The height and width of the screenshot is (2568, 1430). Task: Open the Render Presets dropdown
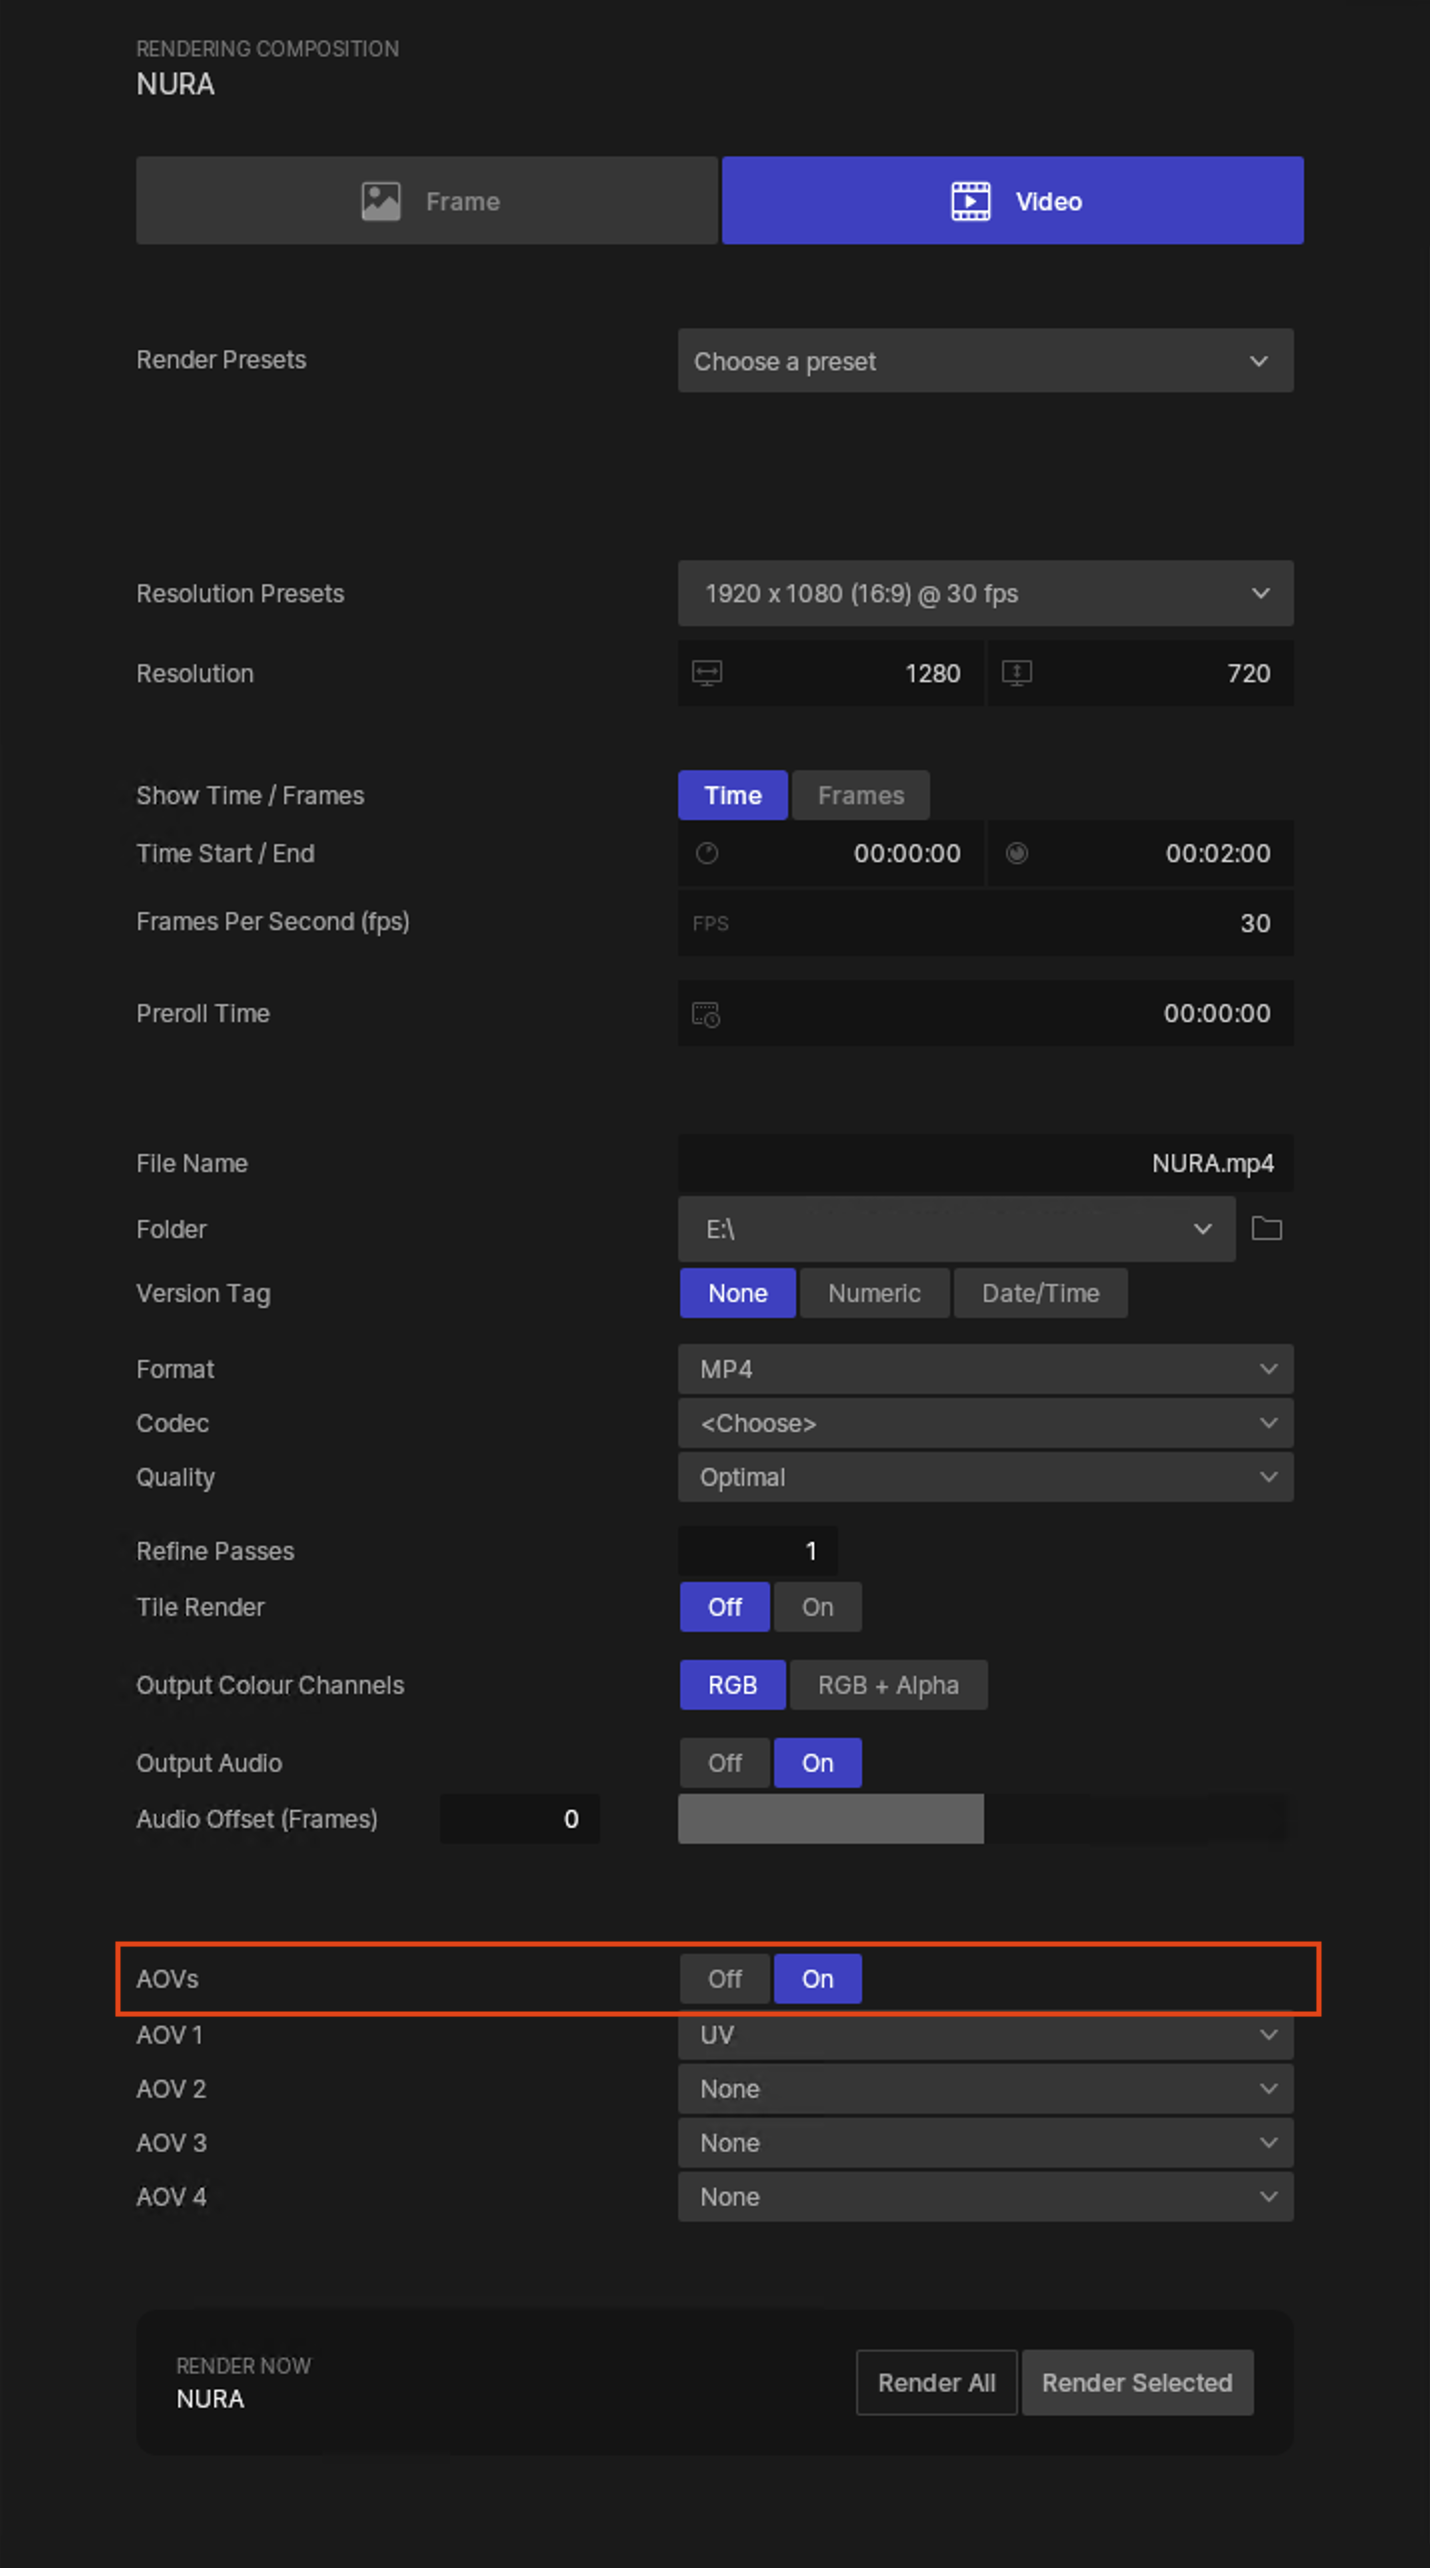tap(985, 361)
